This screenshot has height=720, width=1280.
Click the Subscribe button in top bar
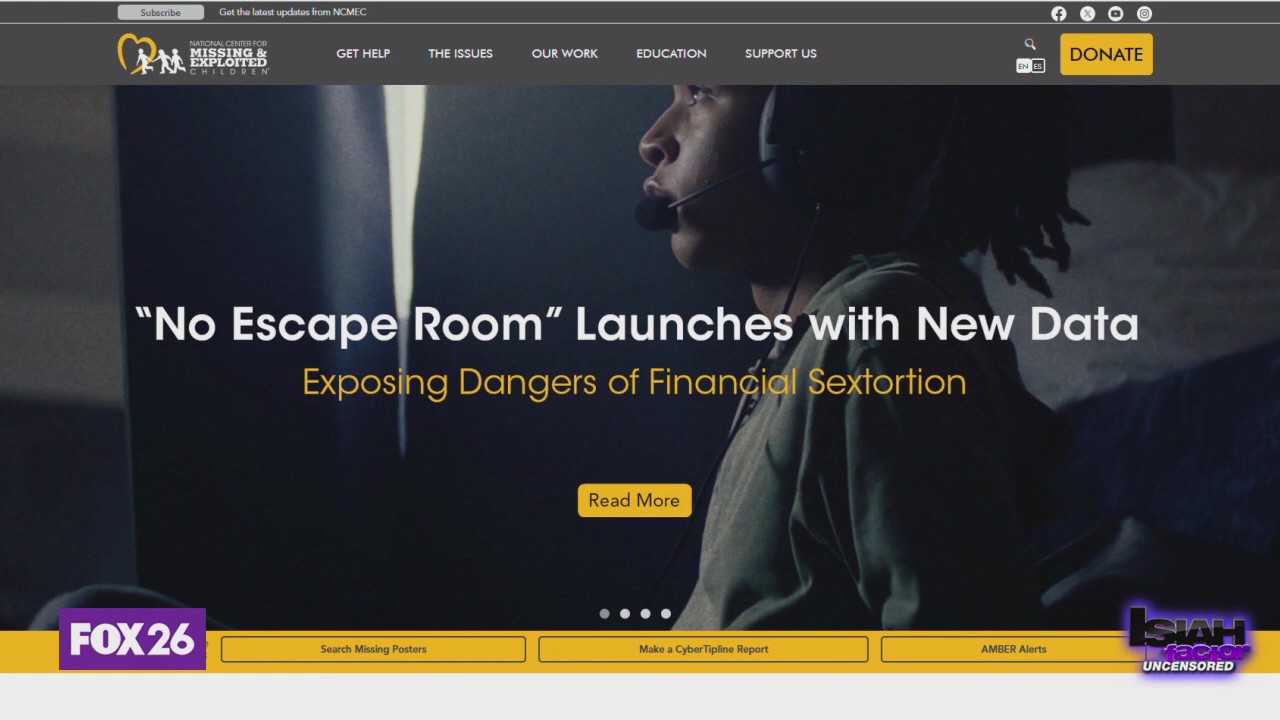[160, 13]
